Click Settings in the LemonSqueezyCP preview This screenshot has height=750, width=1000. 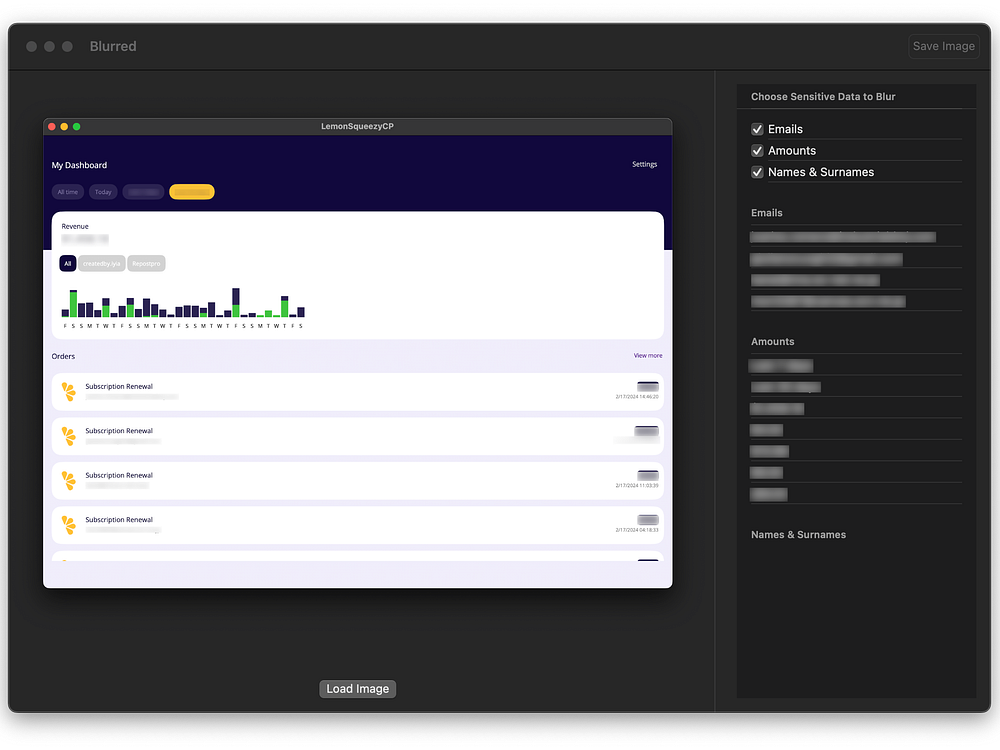(x=644, y=165)
